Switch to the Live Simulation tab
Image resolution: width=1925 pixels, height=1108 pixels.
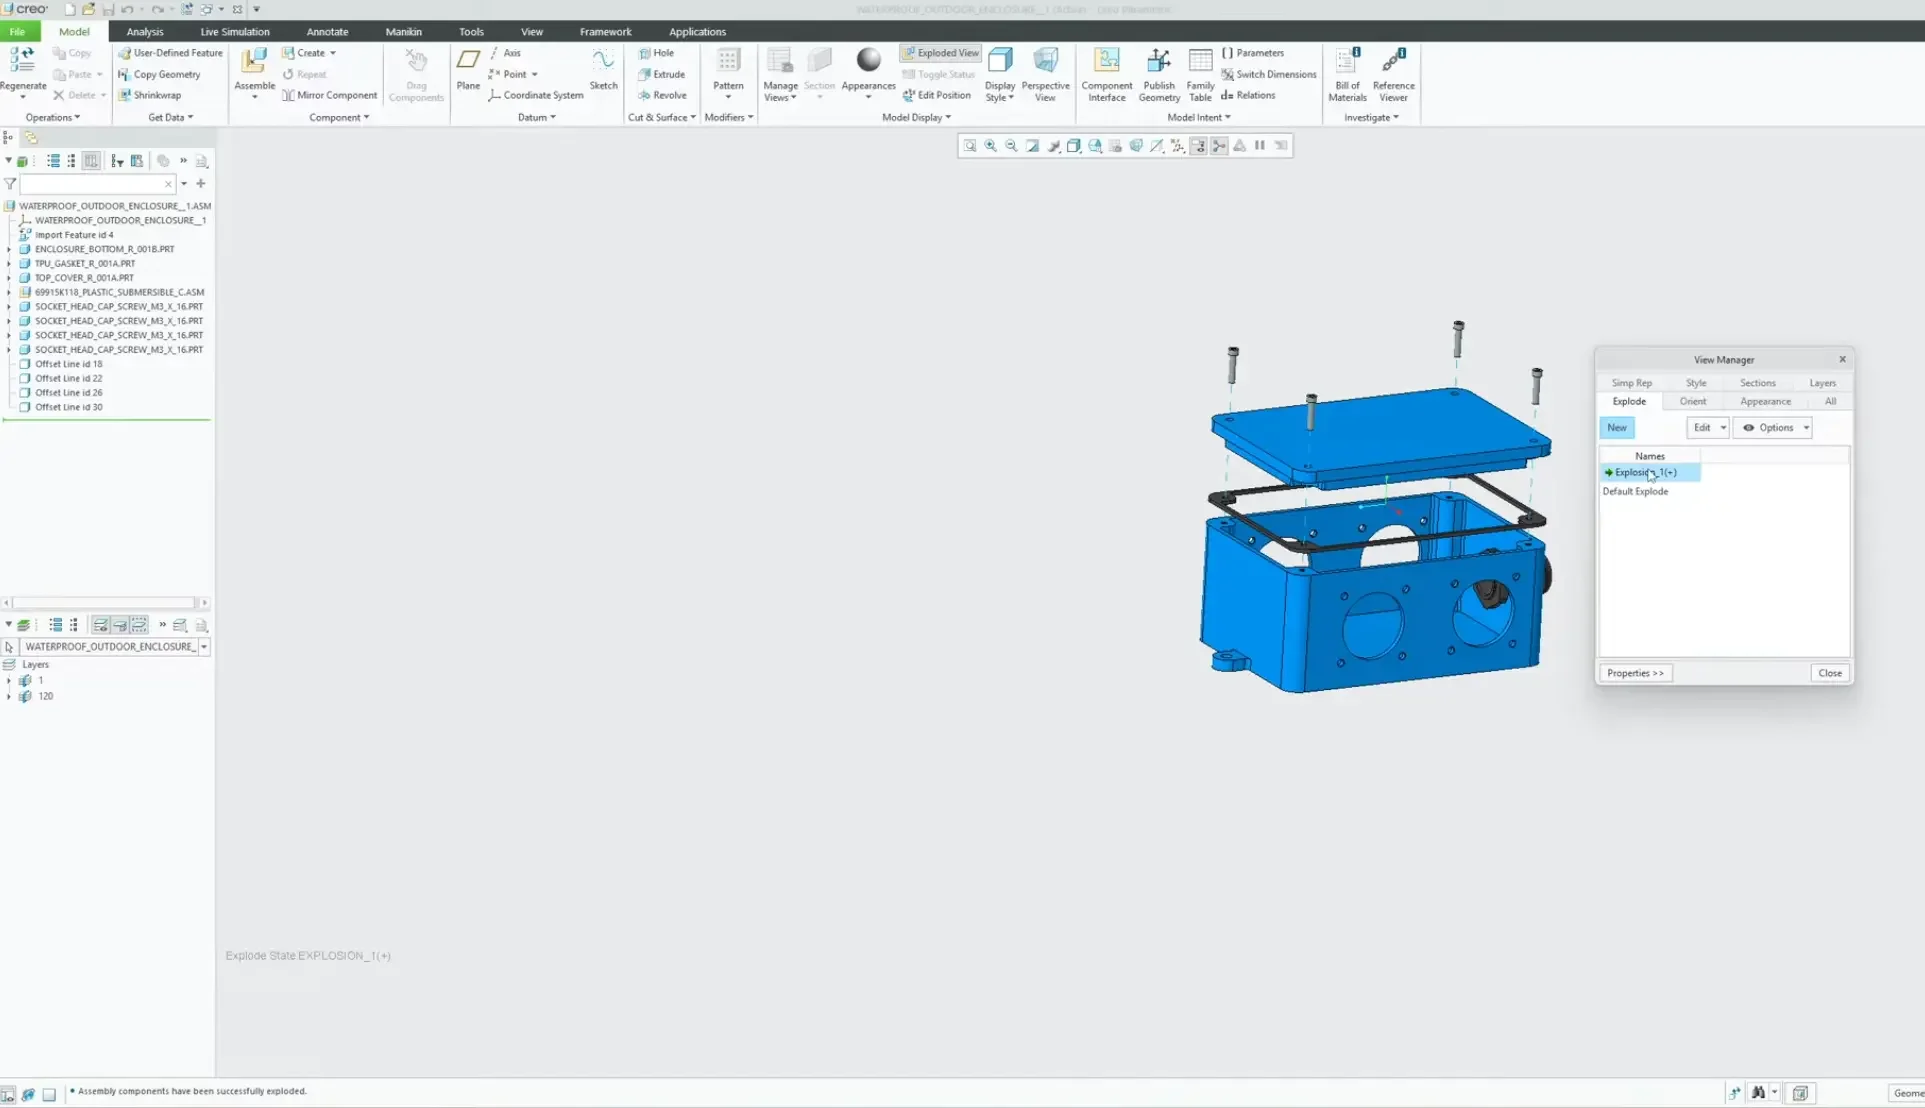pyautogui.click(x=235, y=32)
